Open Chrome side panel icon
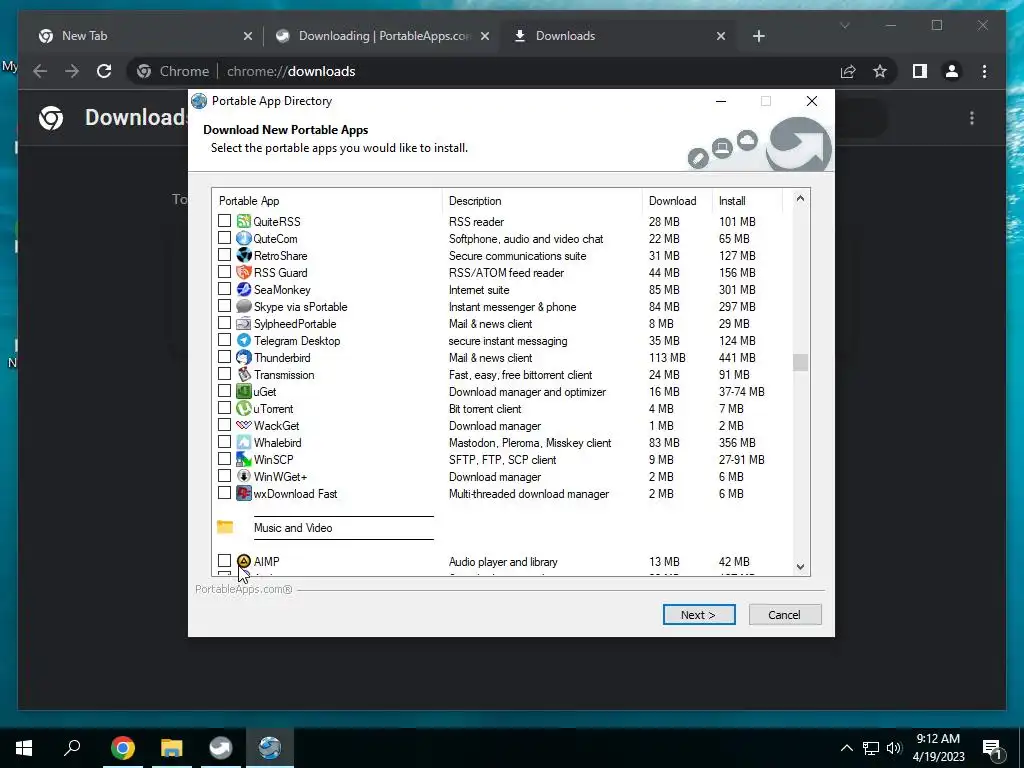 pyautogui.click(x=920, y=71)
